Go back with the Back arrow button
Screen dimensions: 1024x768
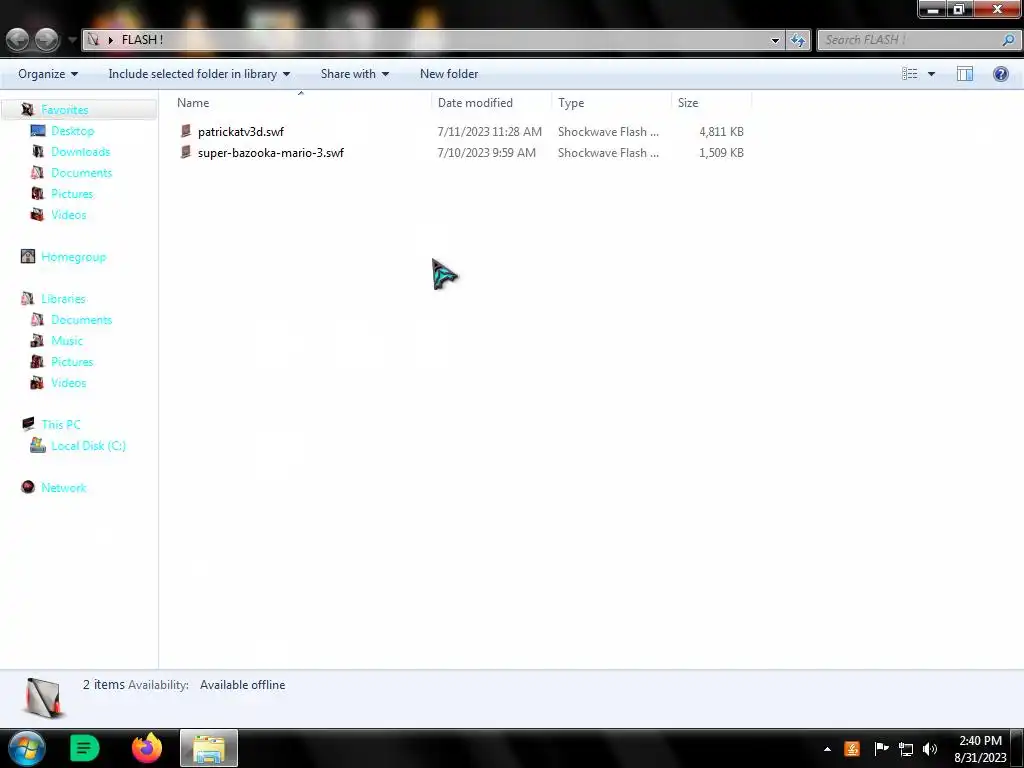[18, 40]
